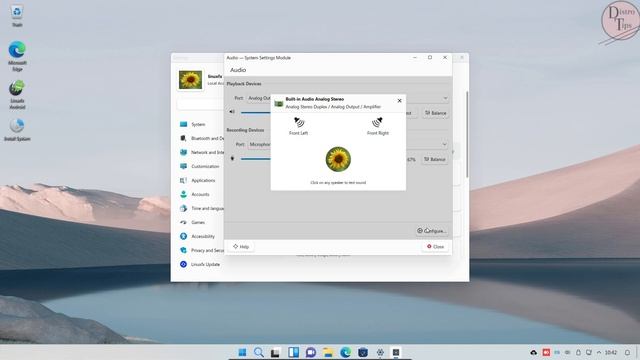
Task: Open the Balance button for playback device
Action: [x=436, y=113]
